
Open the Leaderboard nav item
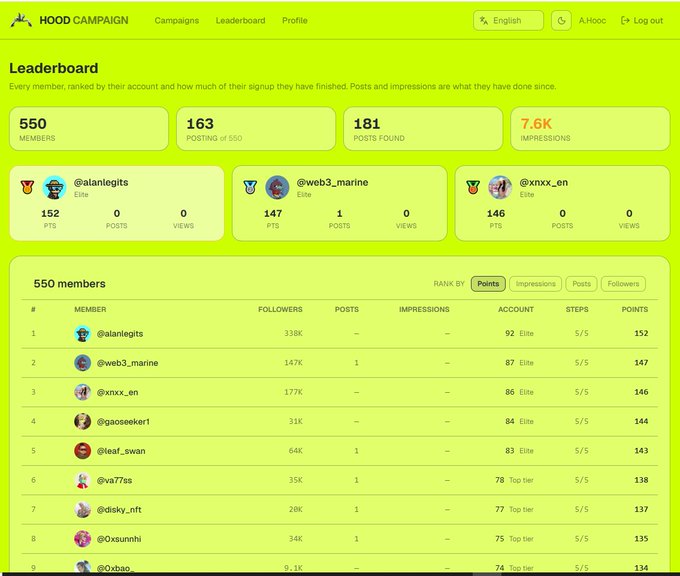tap(240, 20)
